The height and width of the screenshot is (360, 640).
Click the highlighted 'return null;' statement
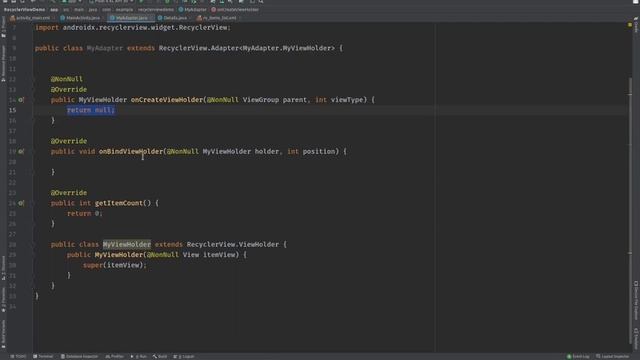pos(91,110)
